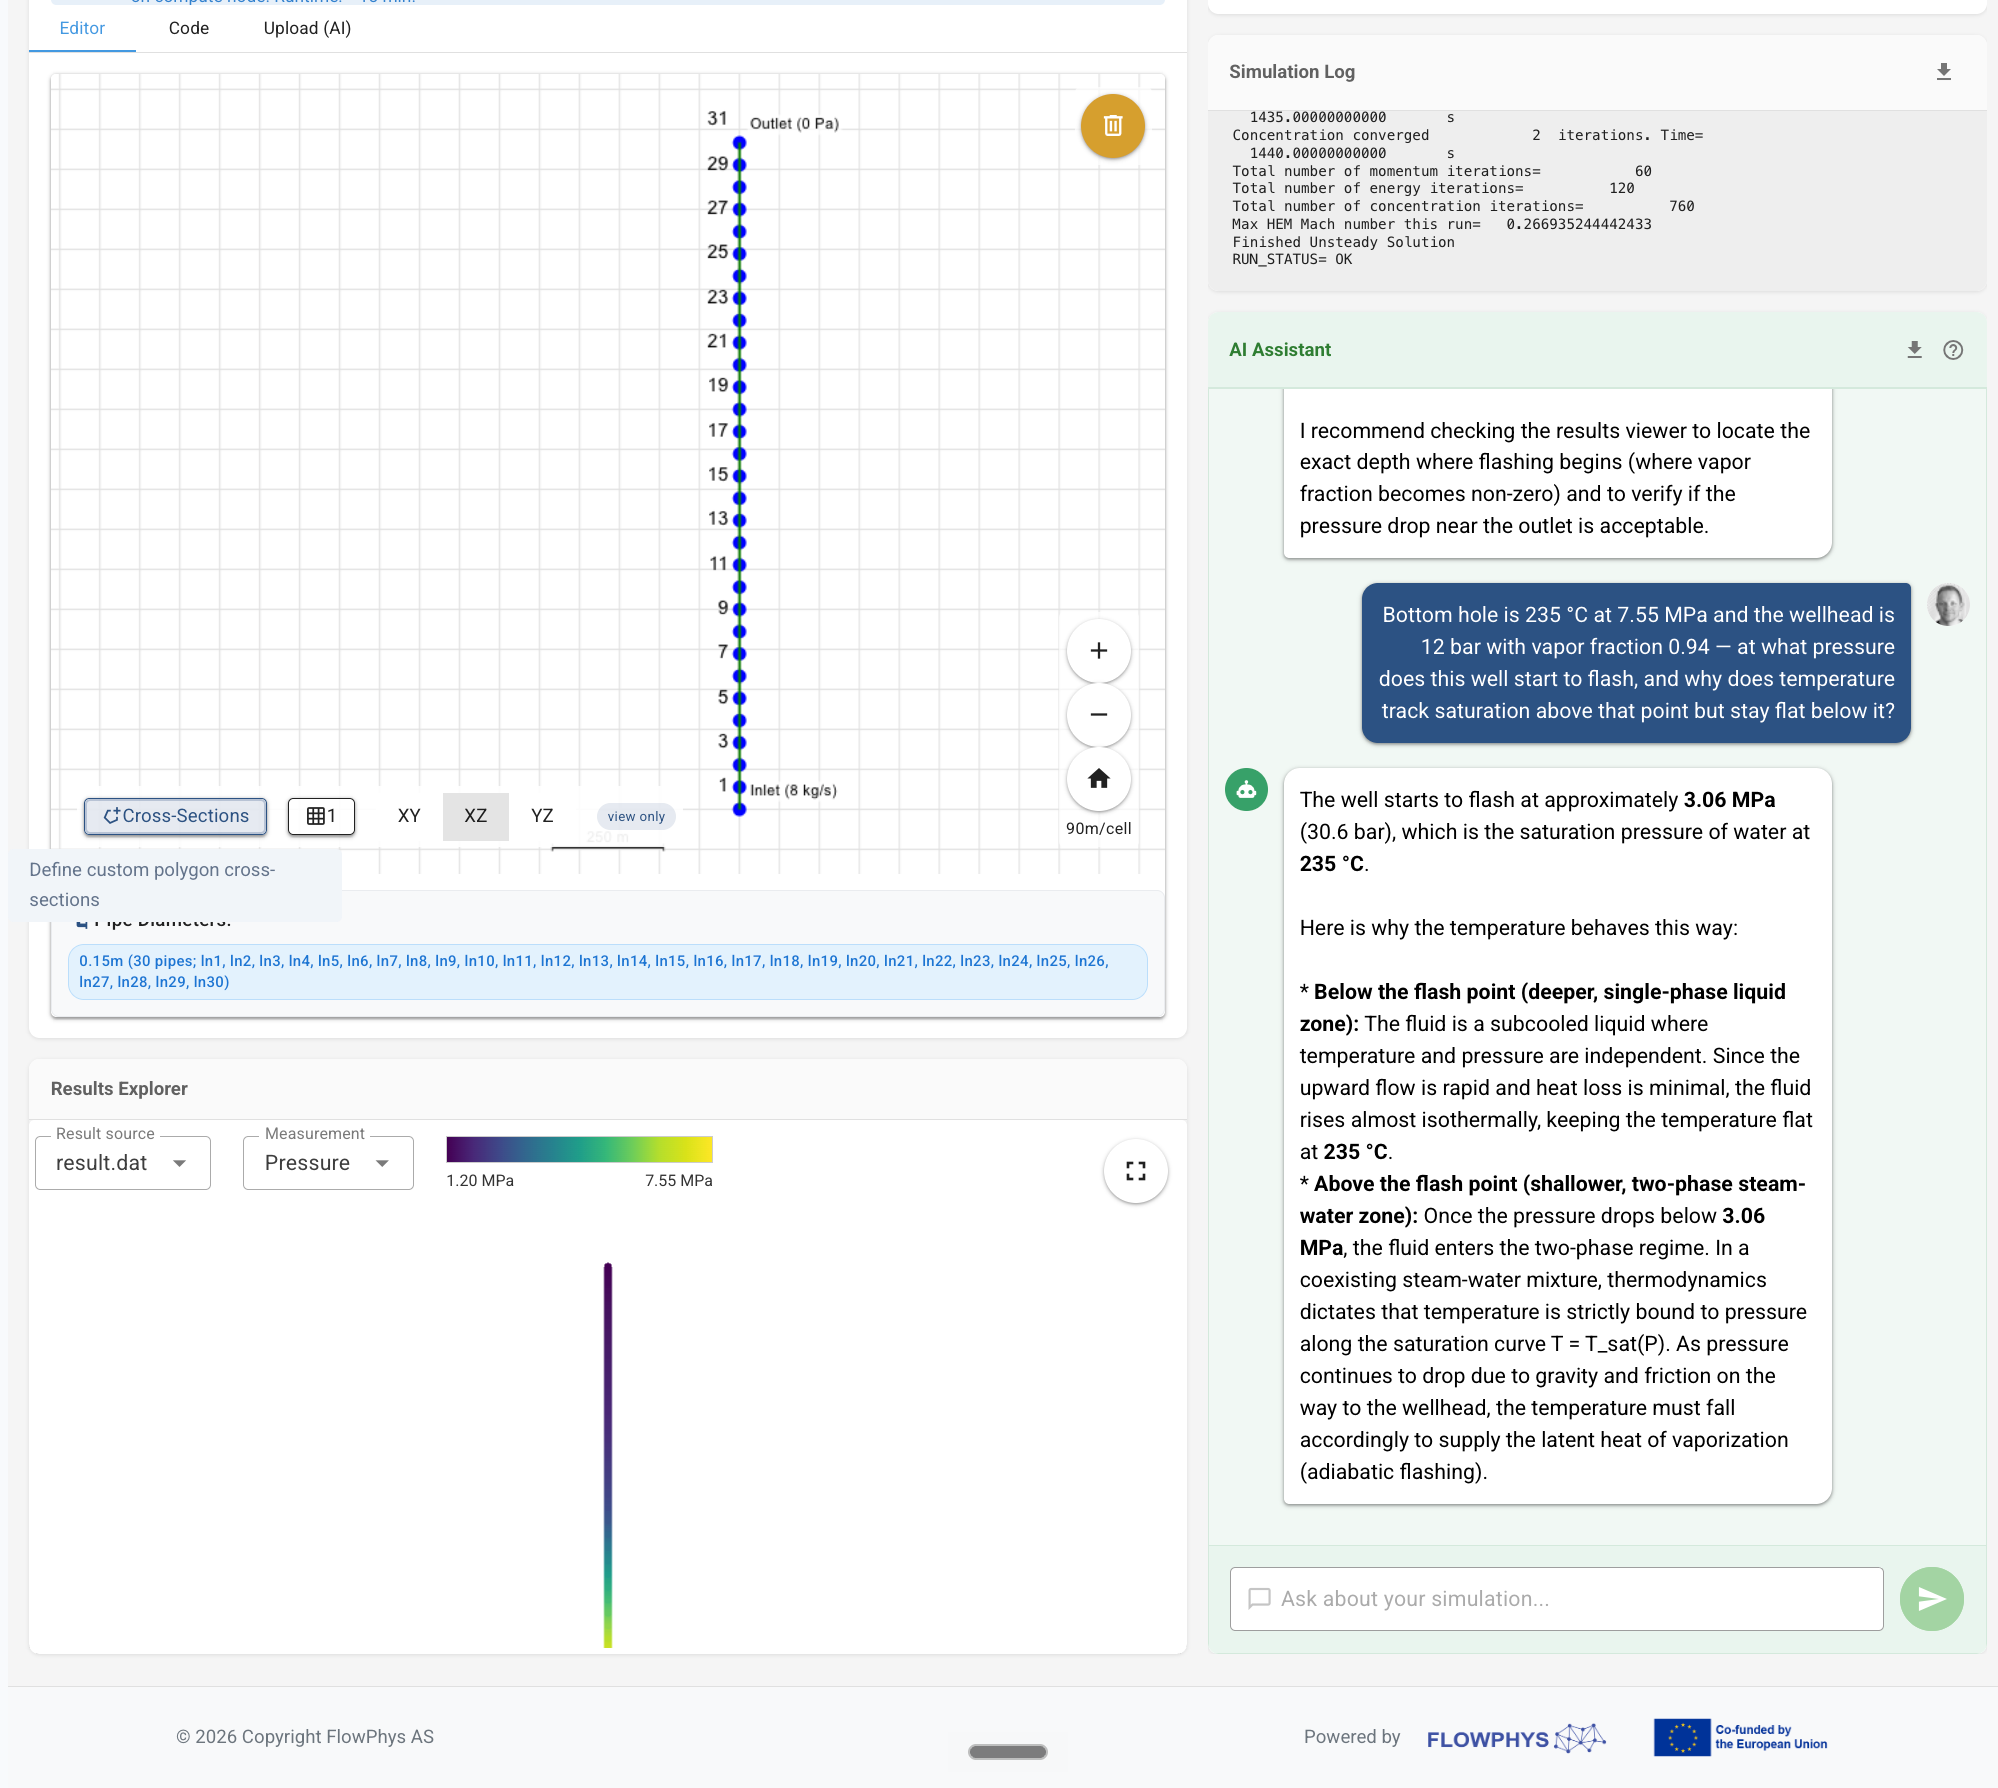Reset view with the home button

1098,779
